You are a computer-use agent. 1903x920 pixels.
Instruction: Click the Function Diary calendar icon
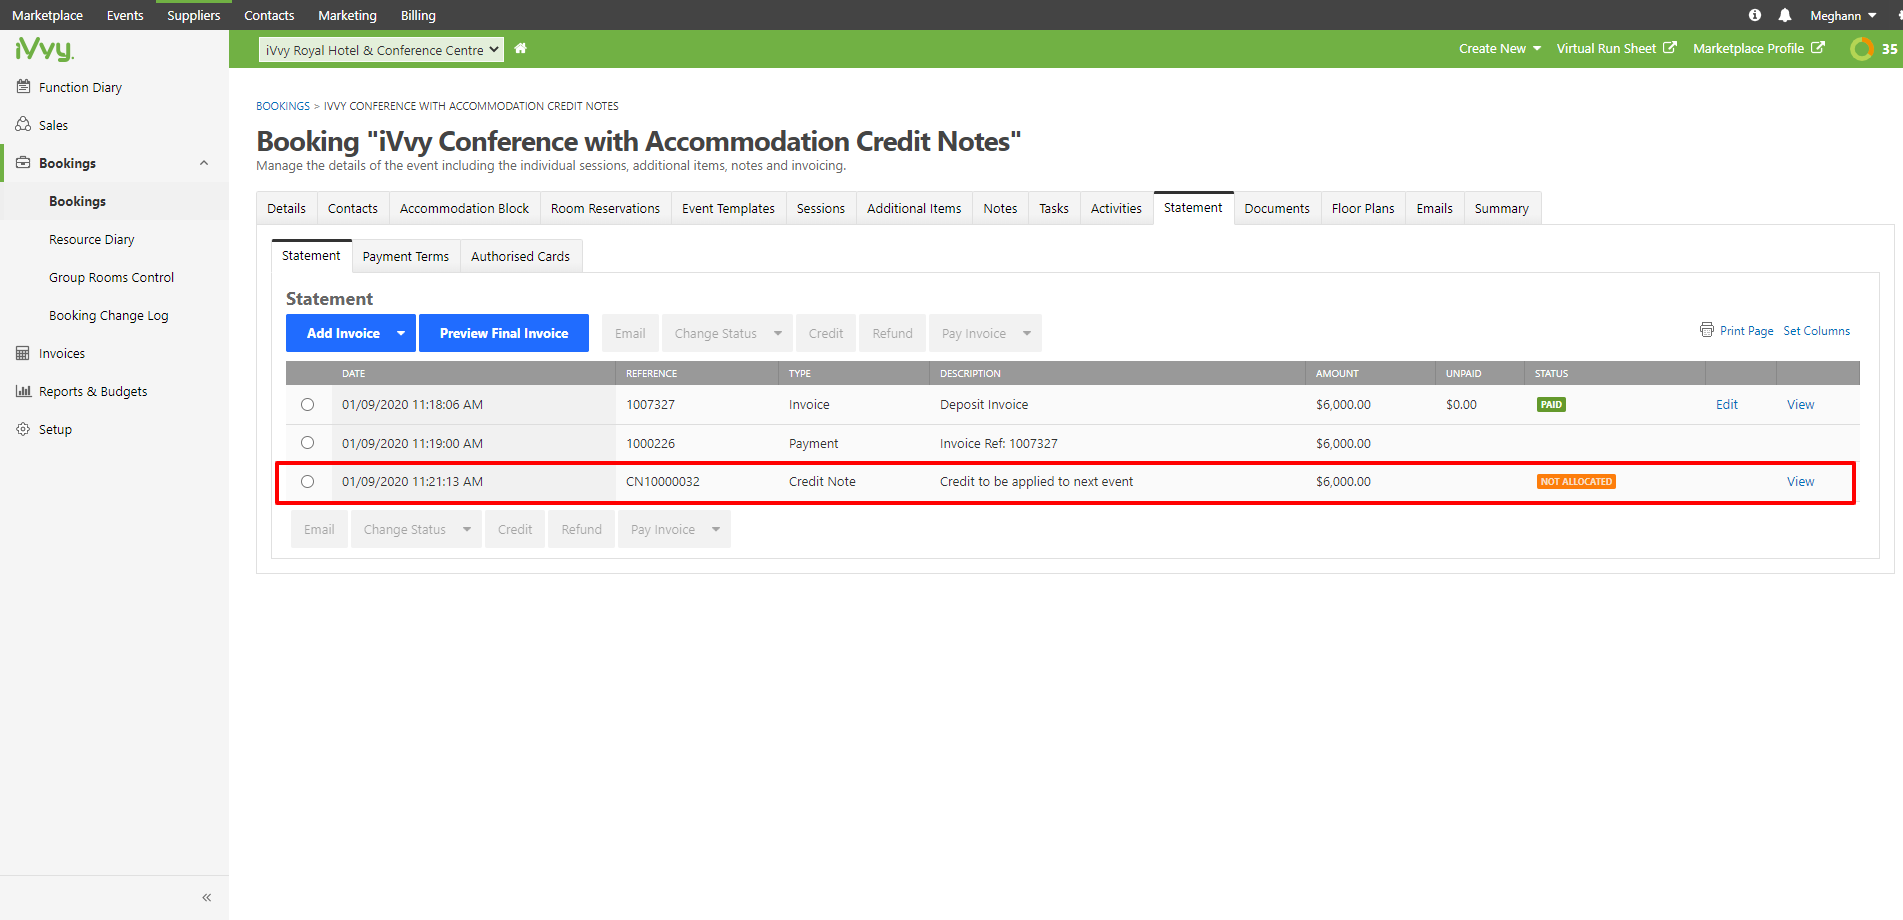click(x=23, y=87)
